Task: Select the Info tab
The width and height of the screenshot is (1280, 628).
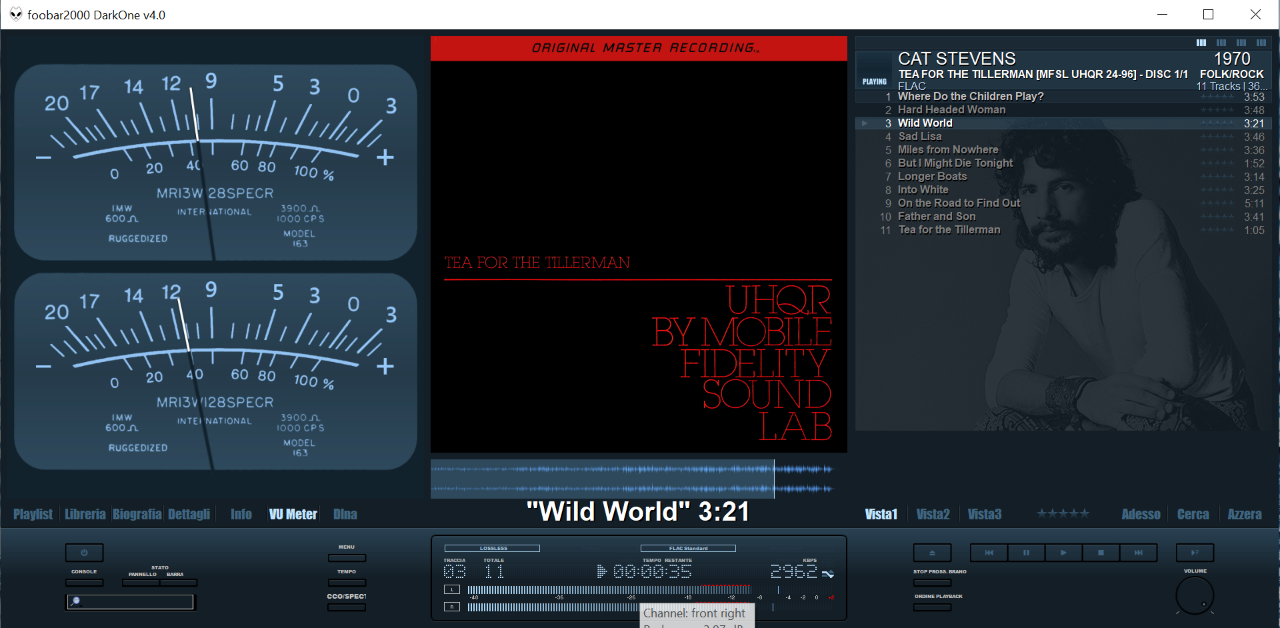Action: pos(241,514)
